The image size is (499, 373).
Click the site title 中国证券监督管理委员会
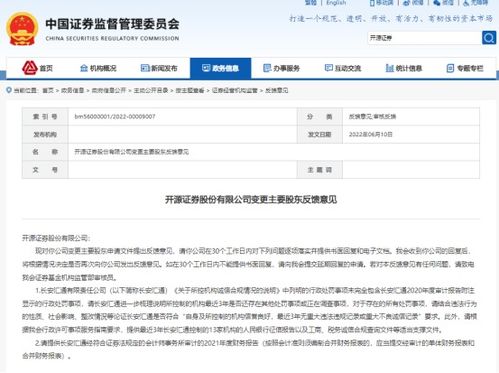[112, 24]
